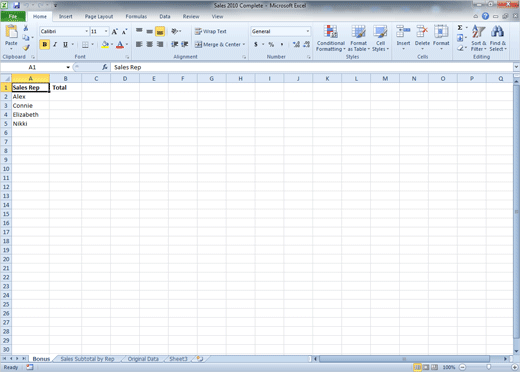Screen dimensions: 520x372
Task: Click the Insert Worksheet tab icon
Action: click(x=200, y=359)
